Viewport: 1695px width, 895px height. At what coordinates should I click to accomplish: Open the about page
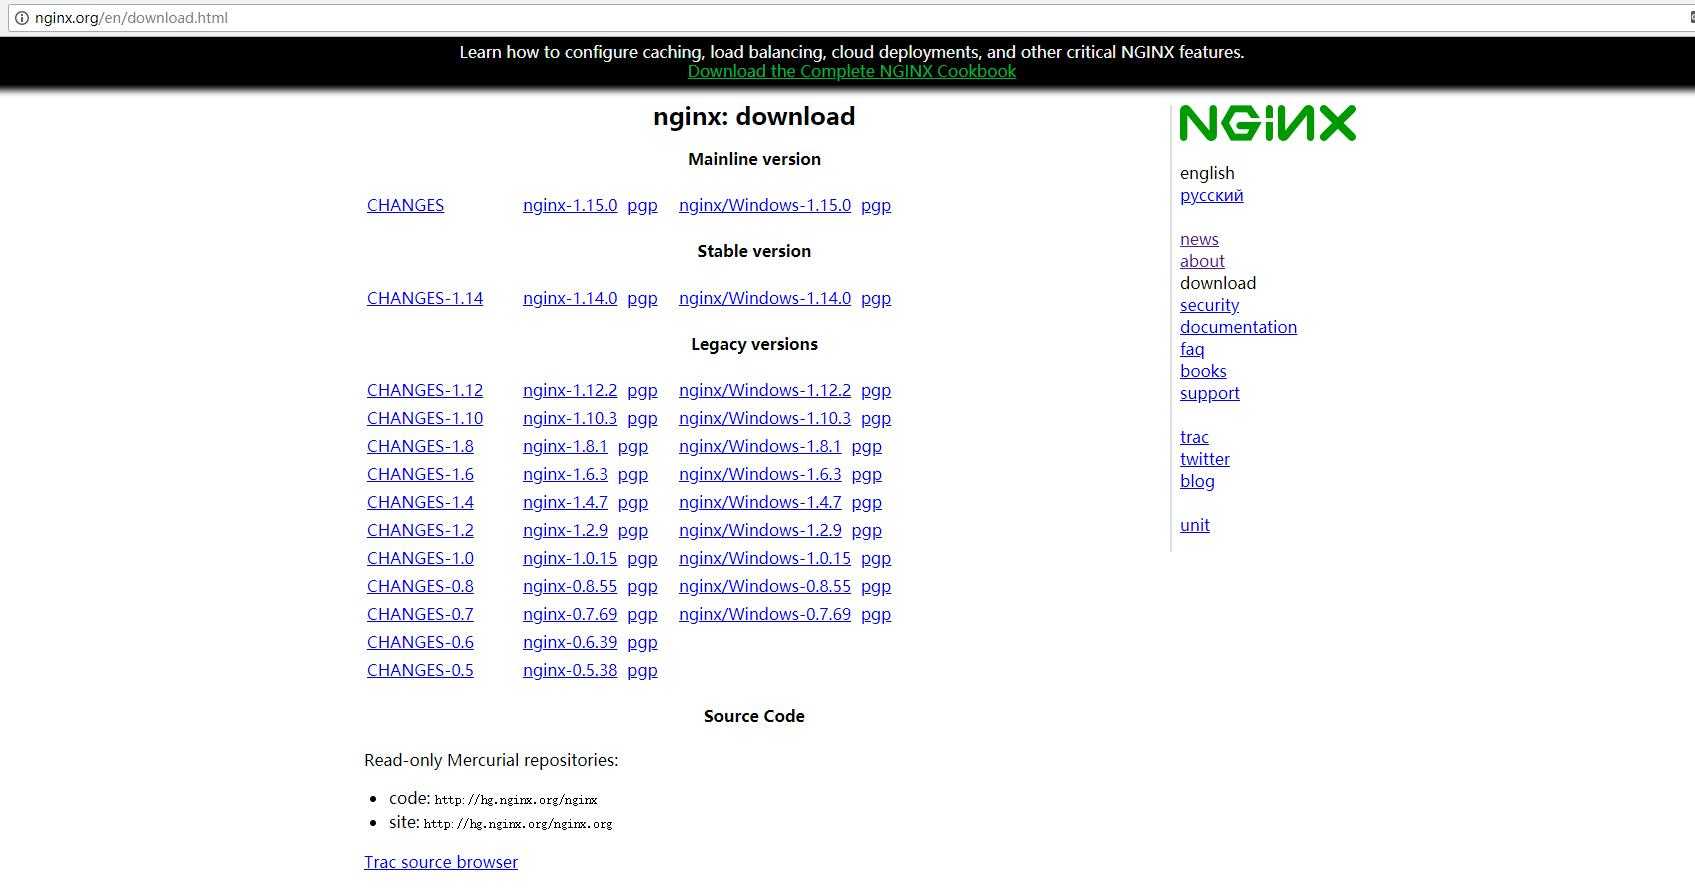(x=1202, y=261)
